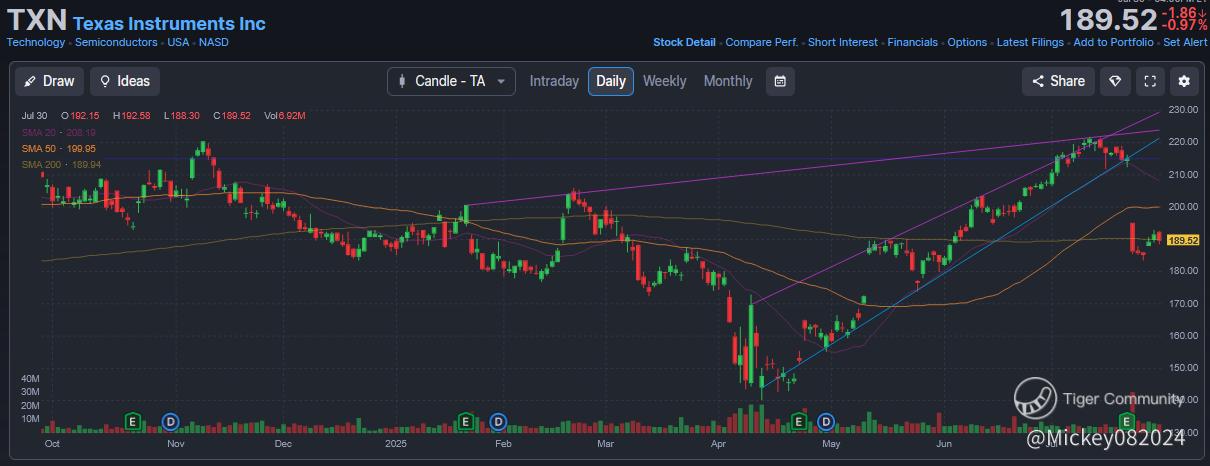Click Add to Portfolio
Viewport: 1210px width, 466px height.
click(1113, 42)
